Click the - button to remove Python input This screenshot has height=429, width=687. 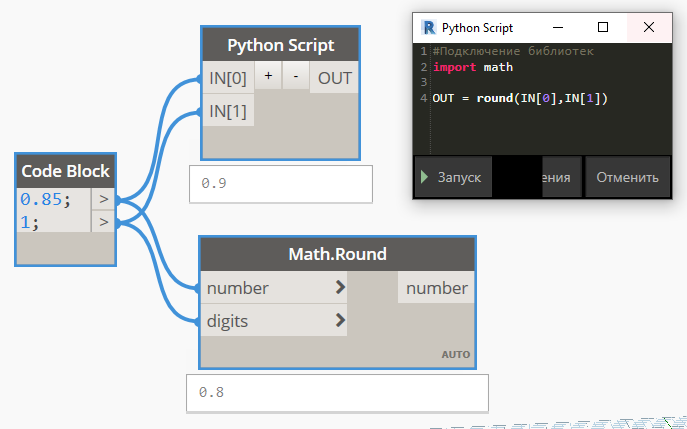(x=295, y=77)
